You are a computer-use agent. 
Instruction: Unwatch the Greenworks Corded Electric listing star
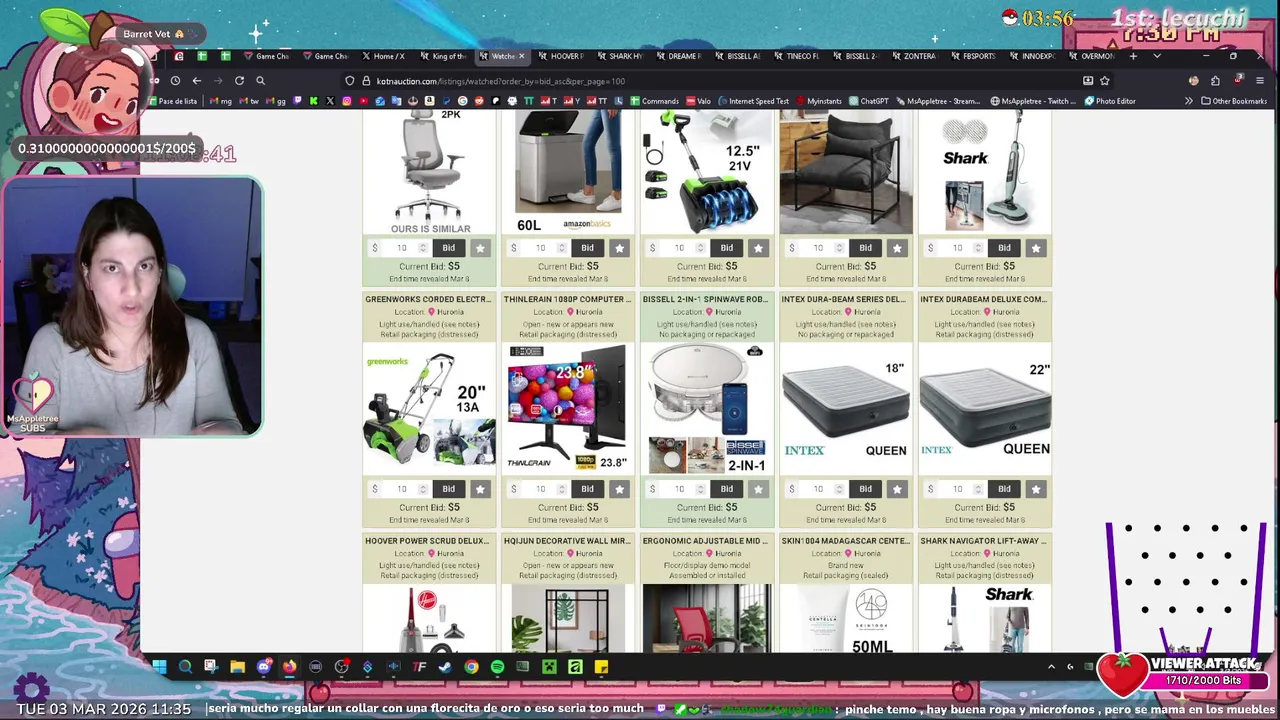click(x=480, y=489)
